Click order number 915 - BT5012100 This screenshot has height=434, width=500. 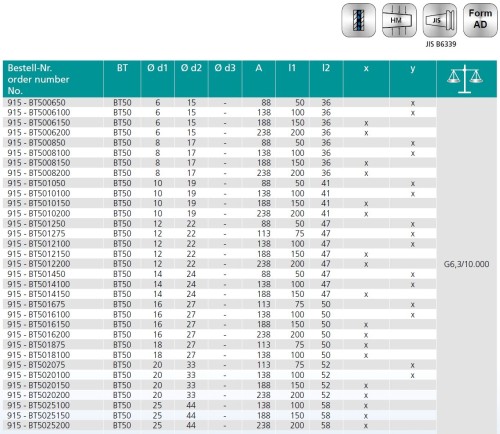click(39, 244)
